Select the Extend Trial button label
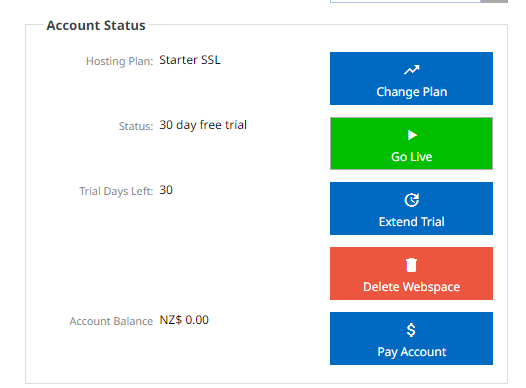This screenshot has height=388, width=526. [x=412, y=222]
